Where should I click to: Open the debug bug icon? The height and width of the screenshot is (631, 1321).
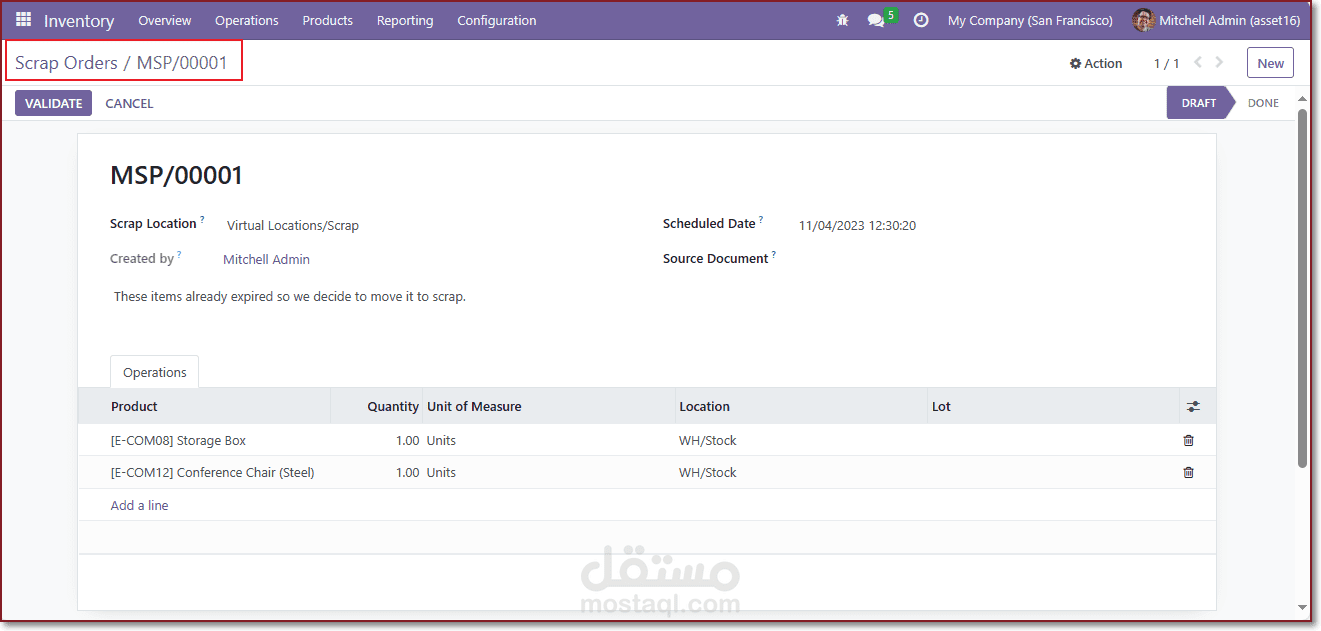[x=842, y=20]
